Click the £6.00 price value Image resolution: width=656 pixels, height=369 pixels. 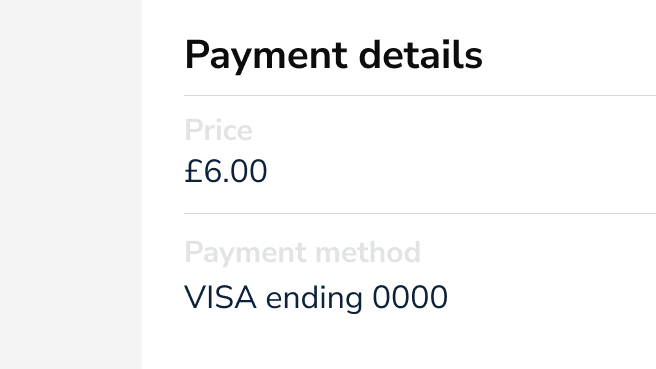tap(226, 171)
